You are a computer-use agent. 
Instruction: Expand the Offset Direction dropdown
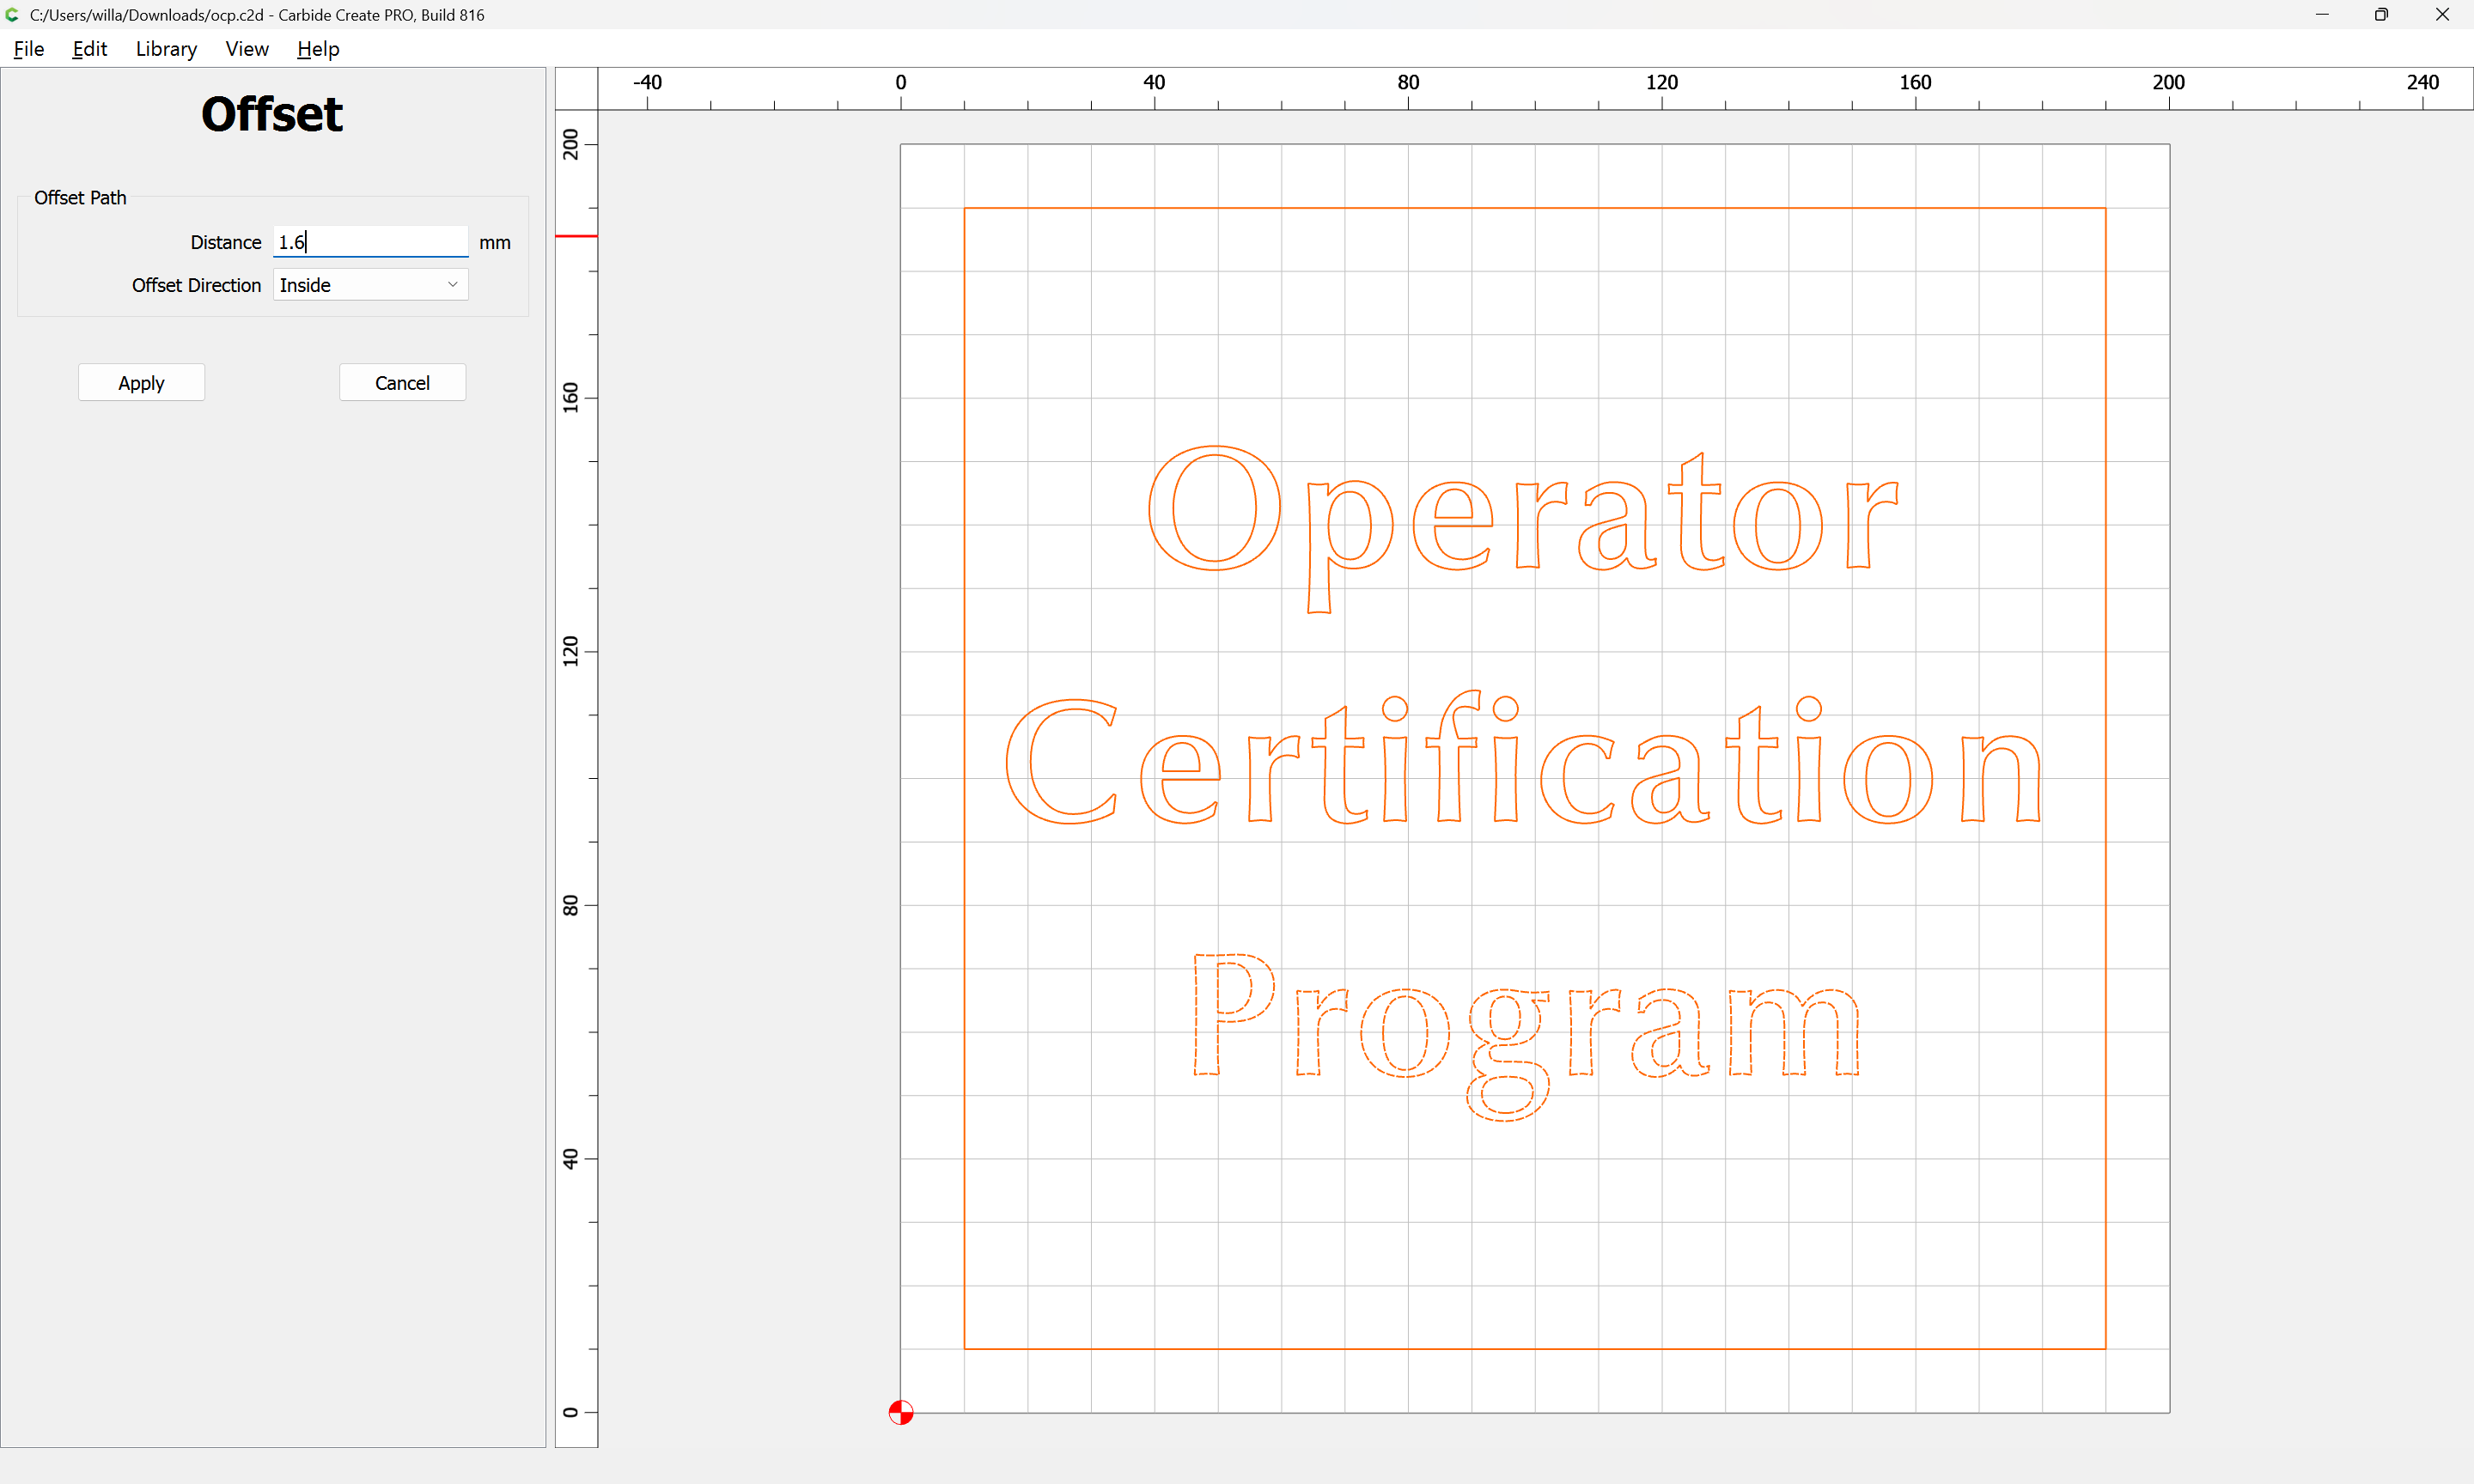tap(370, 285)
